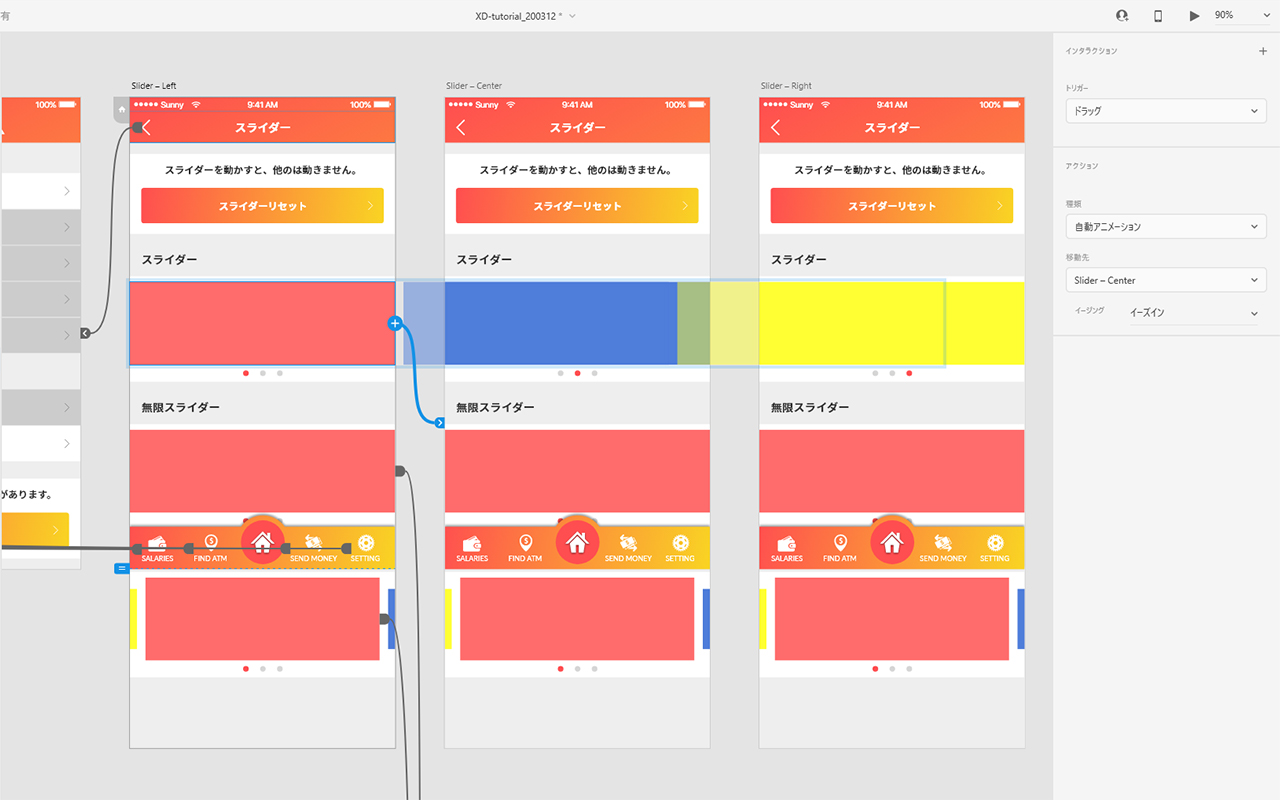The width and height of the screenshot is (1280, 800).
Task: Select the red slide in Slider – Left
Action: tap(262, 323)
